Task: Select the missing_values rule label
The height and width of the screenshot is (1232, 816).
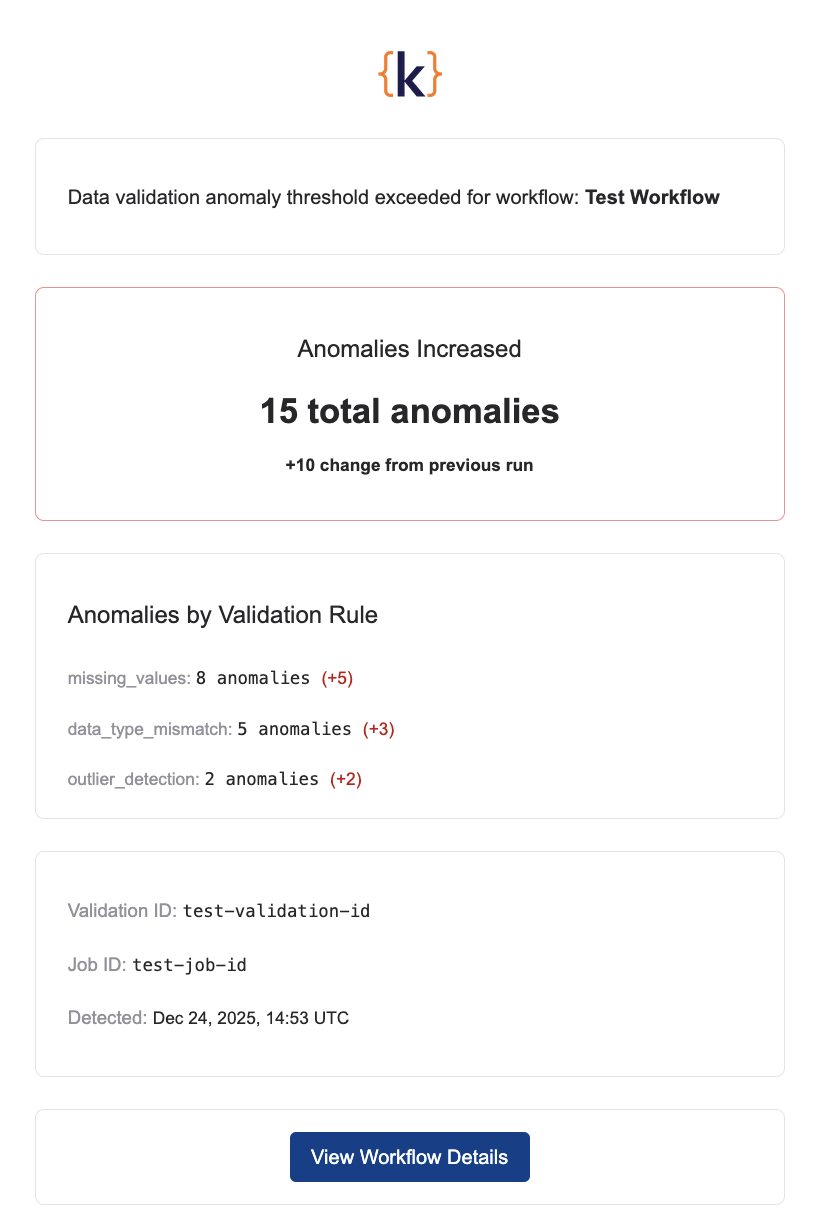Action: point(128,678)
